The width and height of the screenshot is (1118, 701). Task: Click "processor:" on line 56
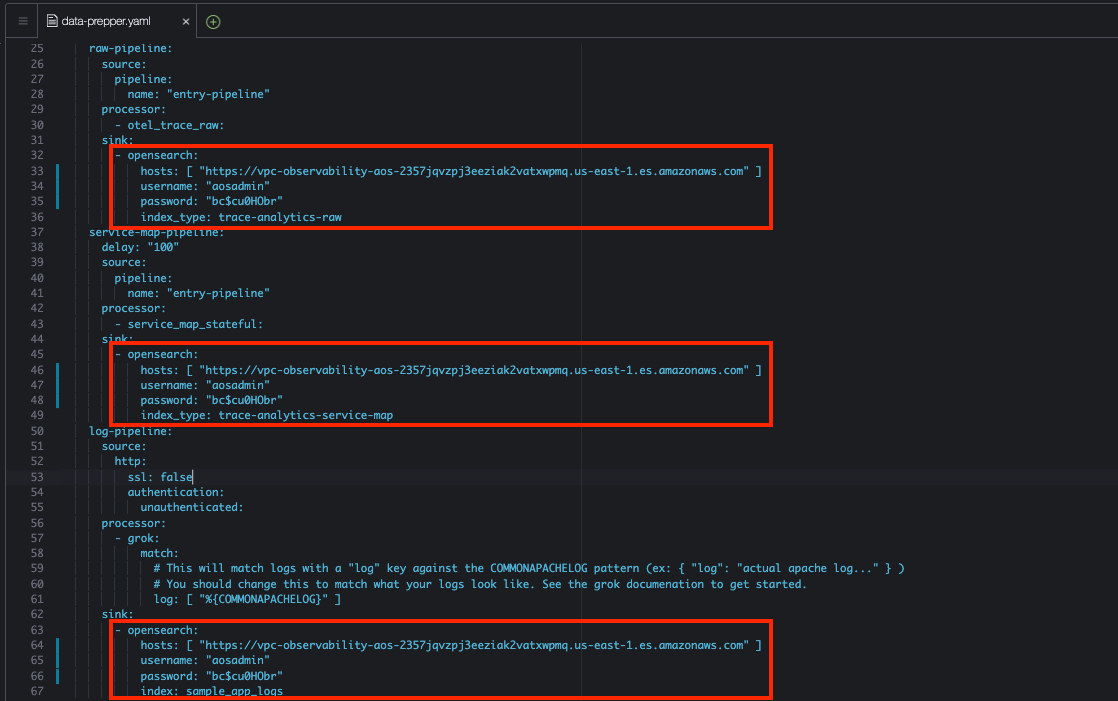pyautogui.click(x=133, y=523)
